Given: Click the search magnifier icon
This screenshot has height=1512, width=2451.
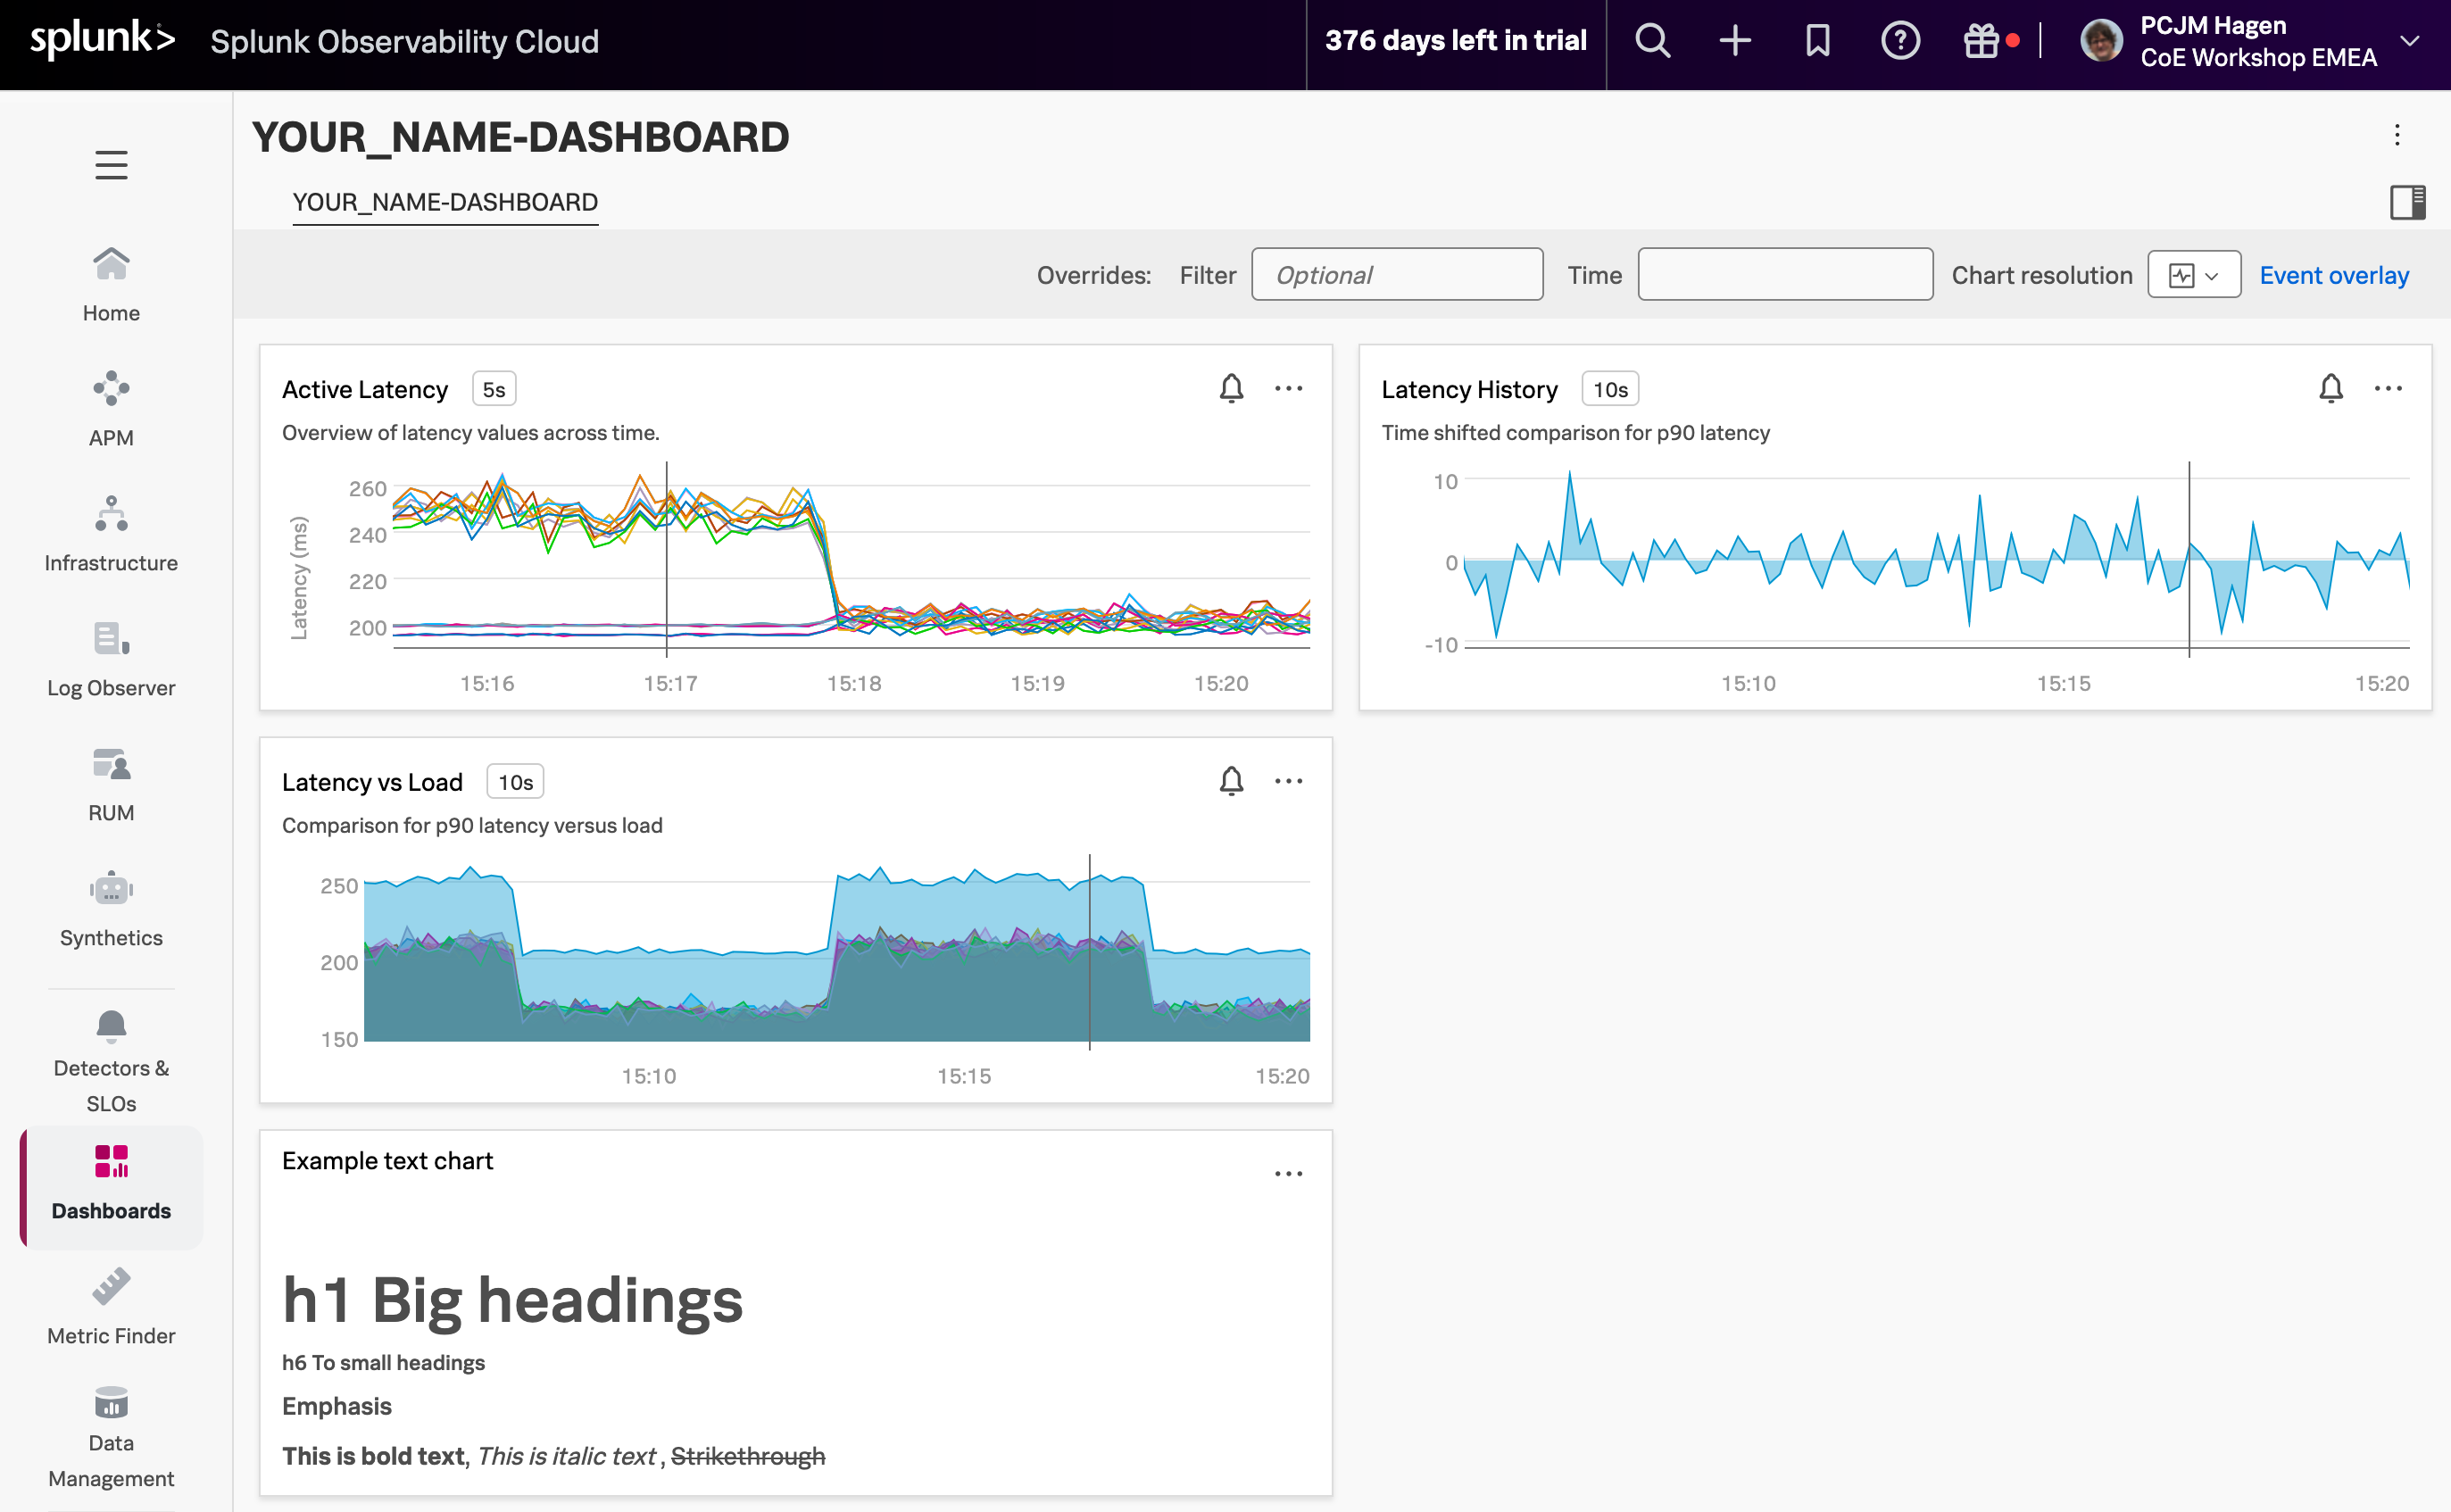Looking at the screenshot, I should coord(1652,41).
